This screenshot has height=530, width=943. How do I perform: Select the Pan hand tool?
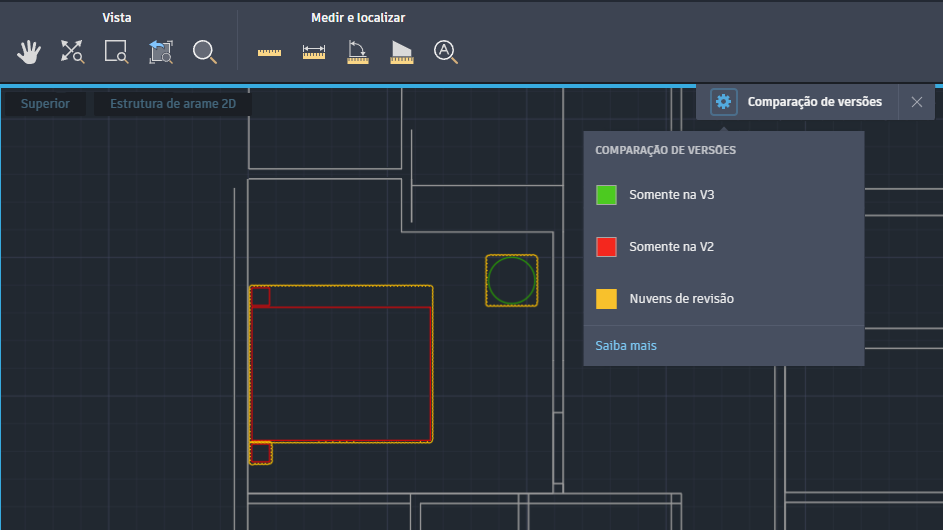(28, 52)
